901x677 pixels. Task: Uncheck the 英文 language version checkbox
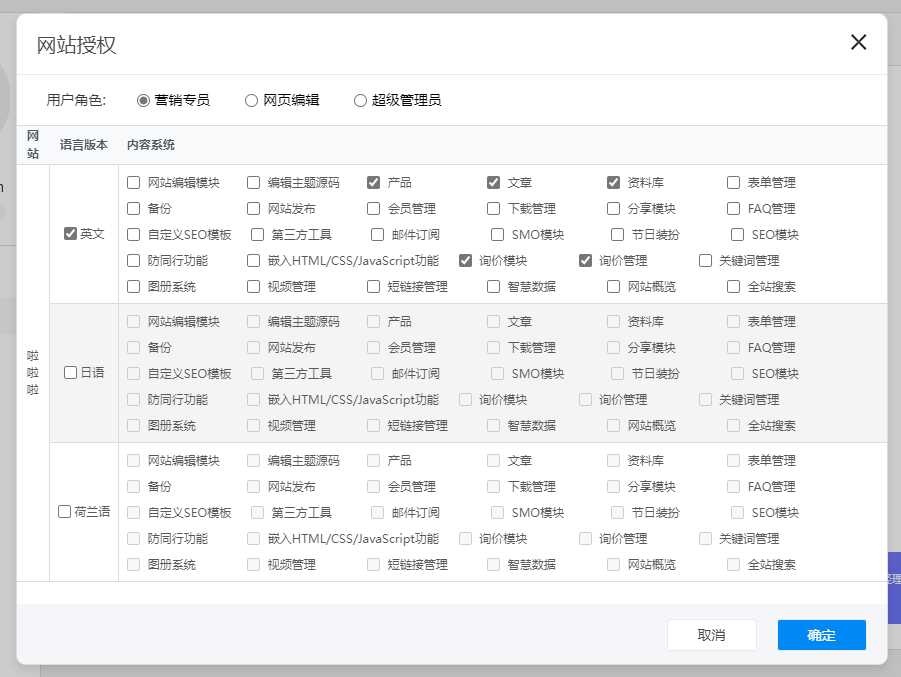(x=70, y=233)
